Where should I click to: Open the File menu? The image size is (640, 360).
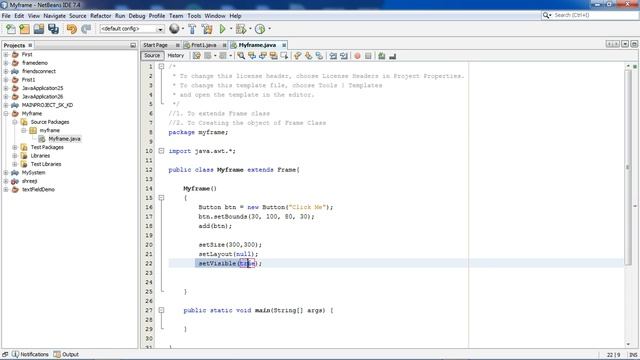click(x=6, y=16)
